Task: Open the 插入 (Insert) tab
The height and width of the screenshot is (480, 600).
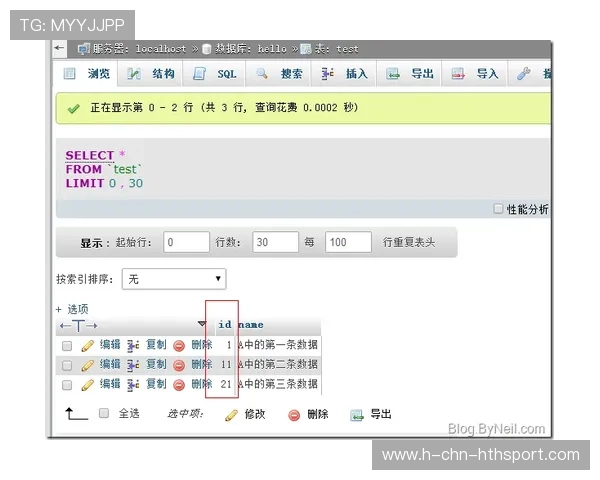Action: pyautogui.click(x=344, y=73)
